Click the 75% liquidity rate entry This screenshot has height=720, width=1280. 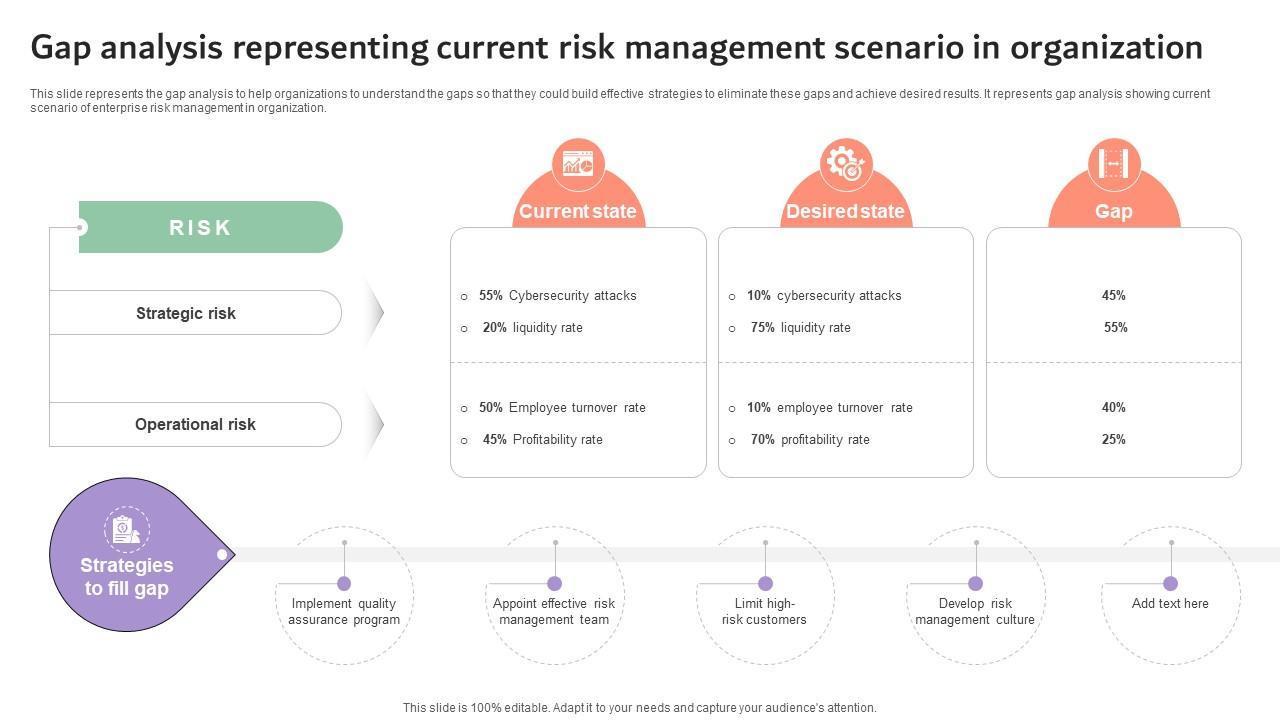click(800, 328)
